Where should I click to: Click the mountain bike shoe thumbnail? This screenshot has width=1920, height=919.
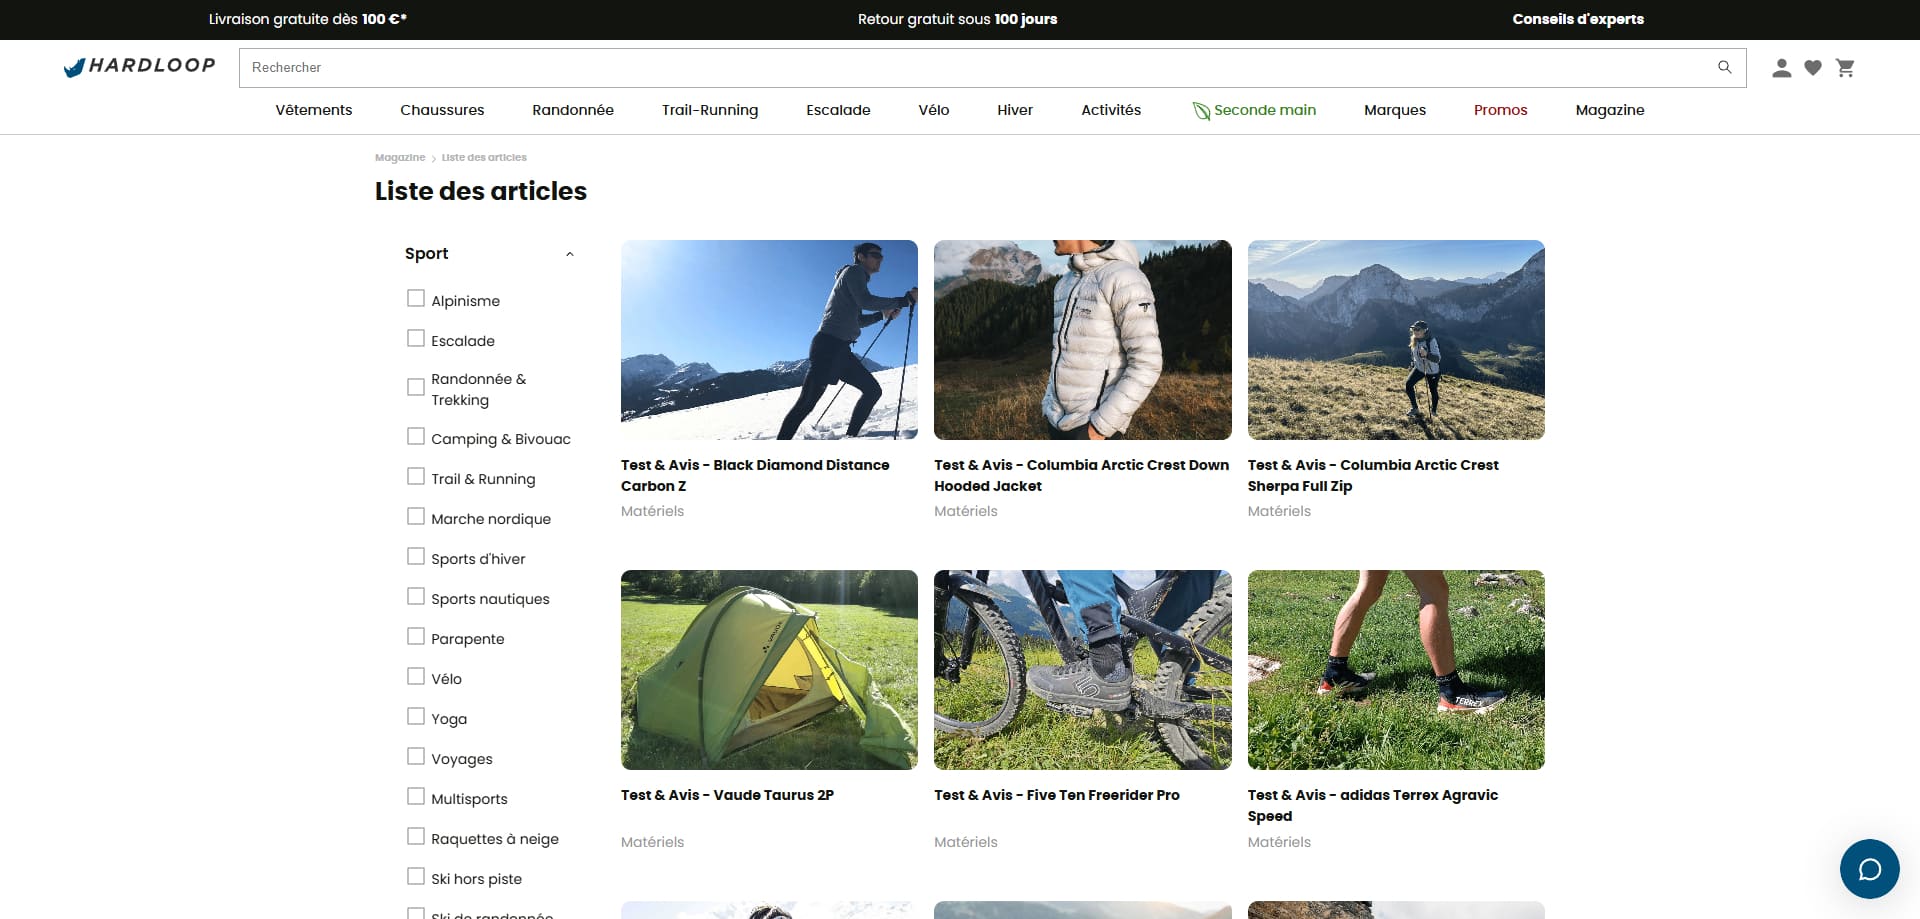tap(1083, 670)
